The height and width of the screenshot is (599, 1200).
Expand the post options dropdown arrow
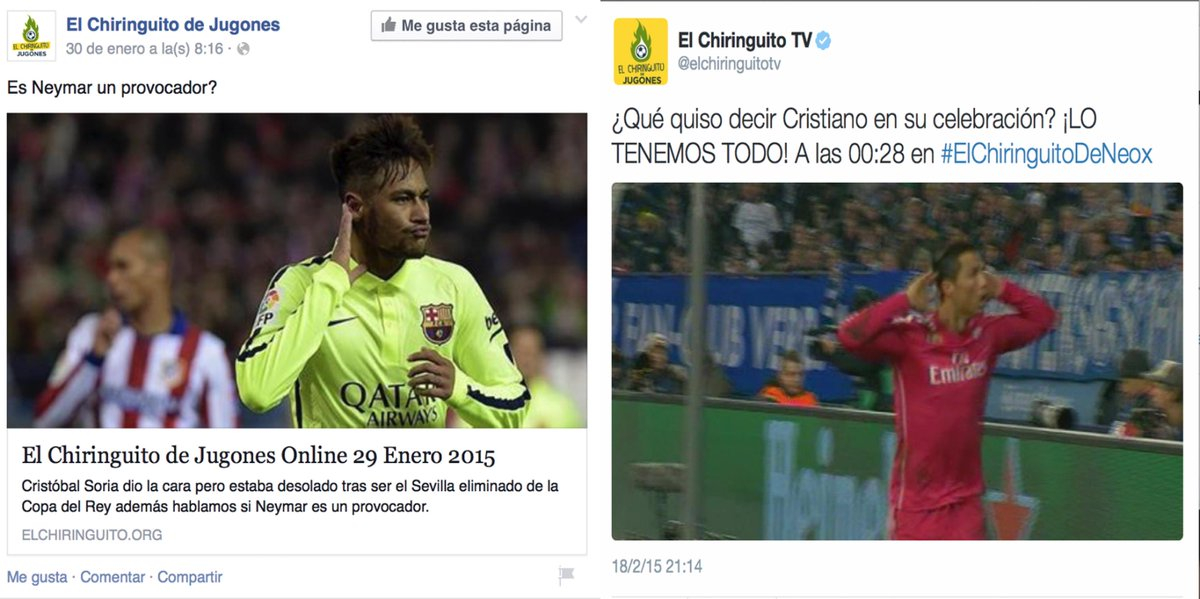pyautogui.click(x=579, y=22)
